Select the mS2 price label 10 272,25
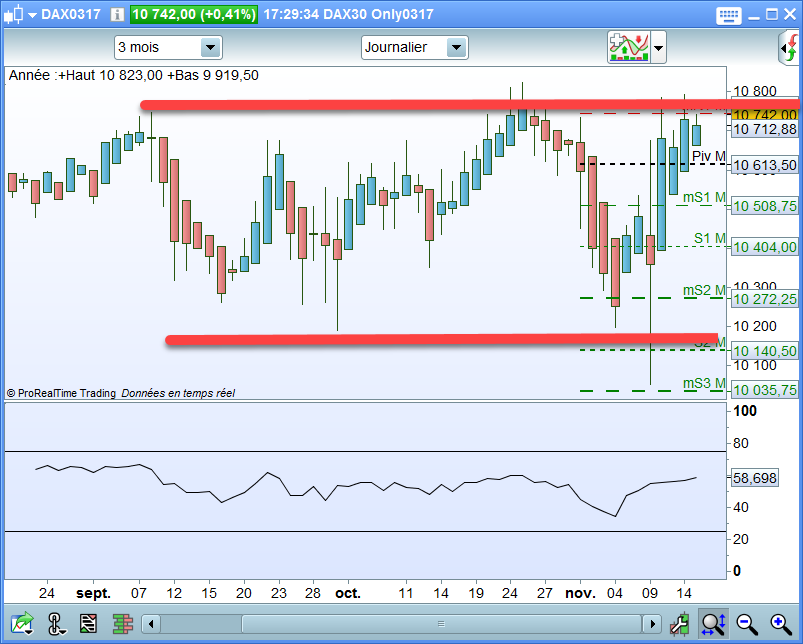 (765, 299)
